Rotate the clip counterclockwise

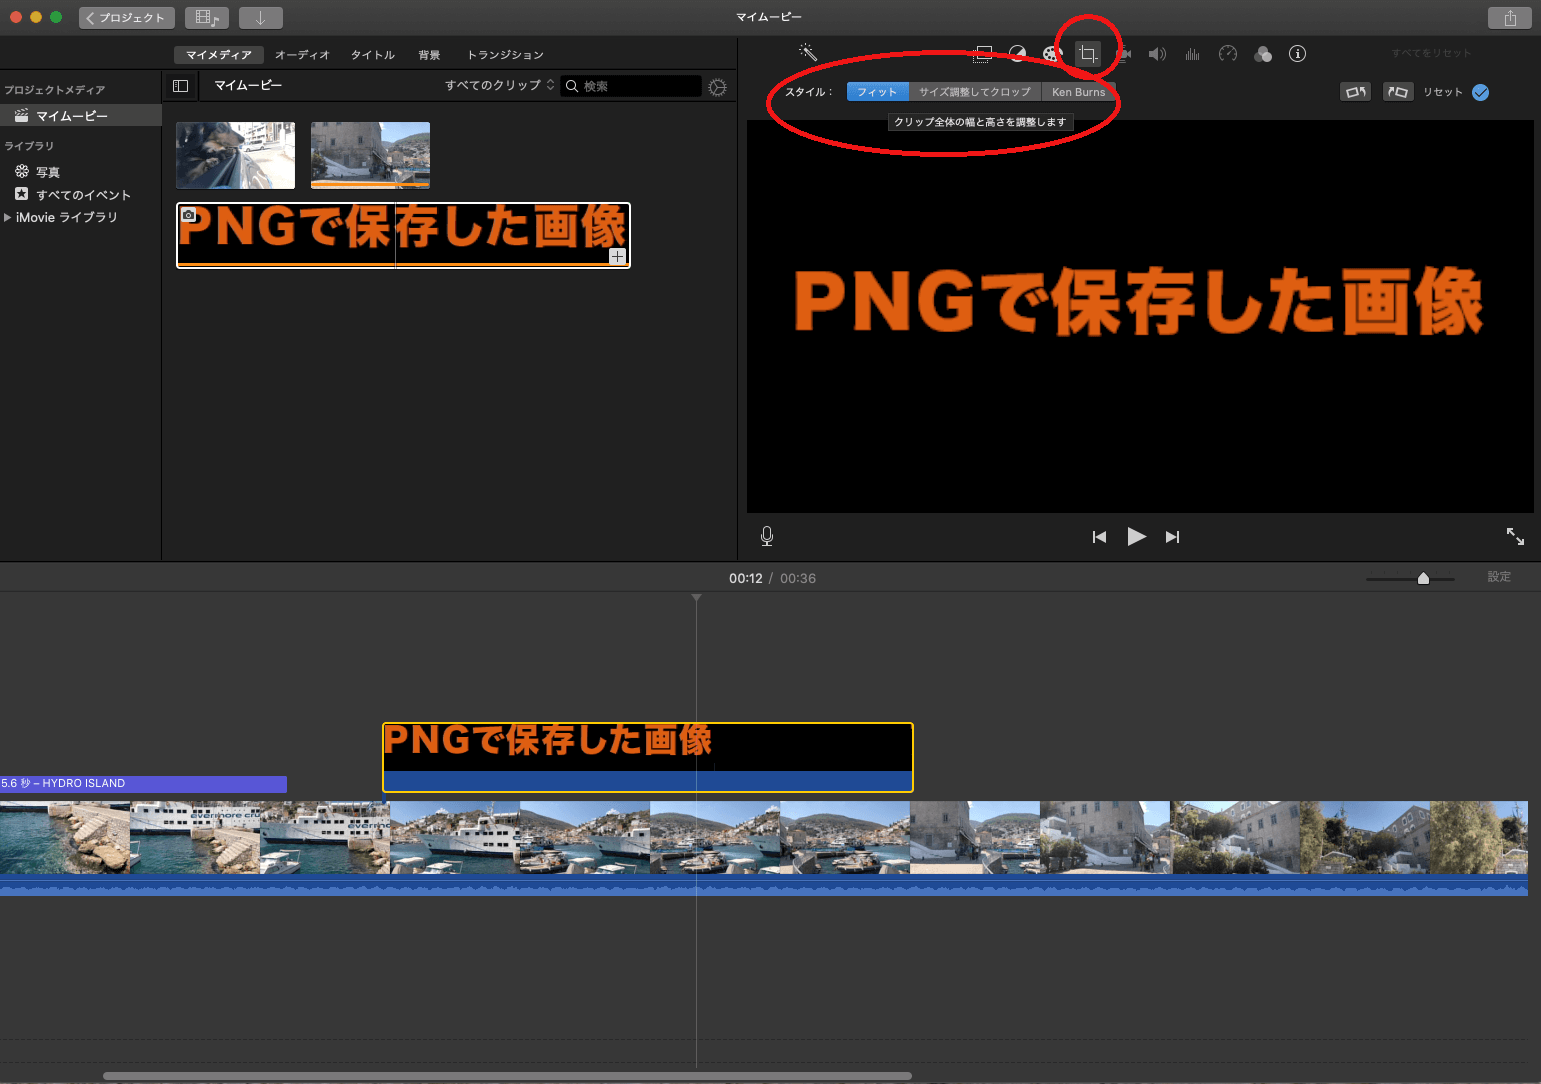[1355, 92]
